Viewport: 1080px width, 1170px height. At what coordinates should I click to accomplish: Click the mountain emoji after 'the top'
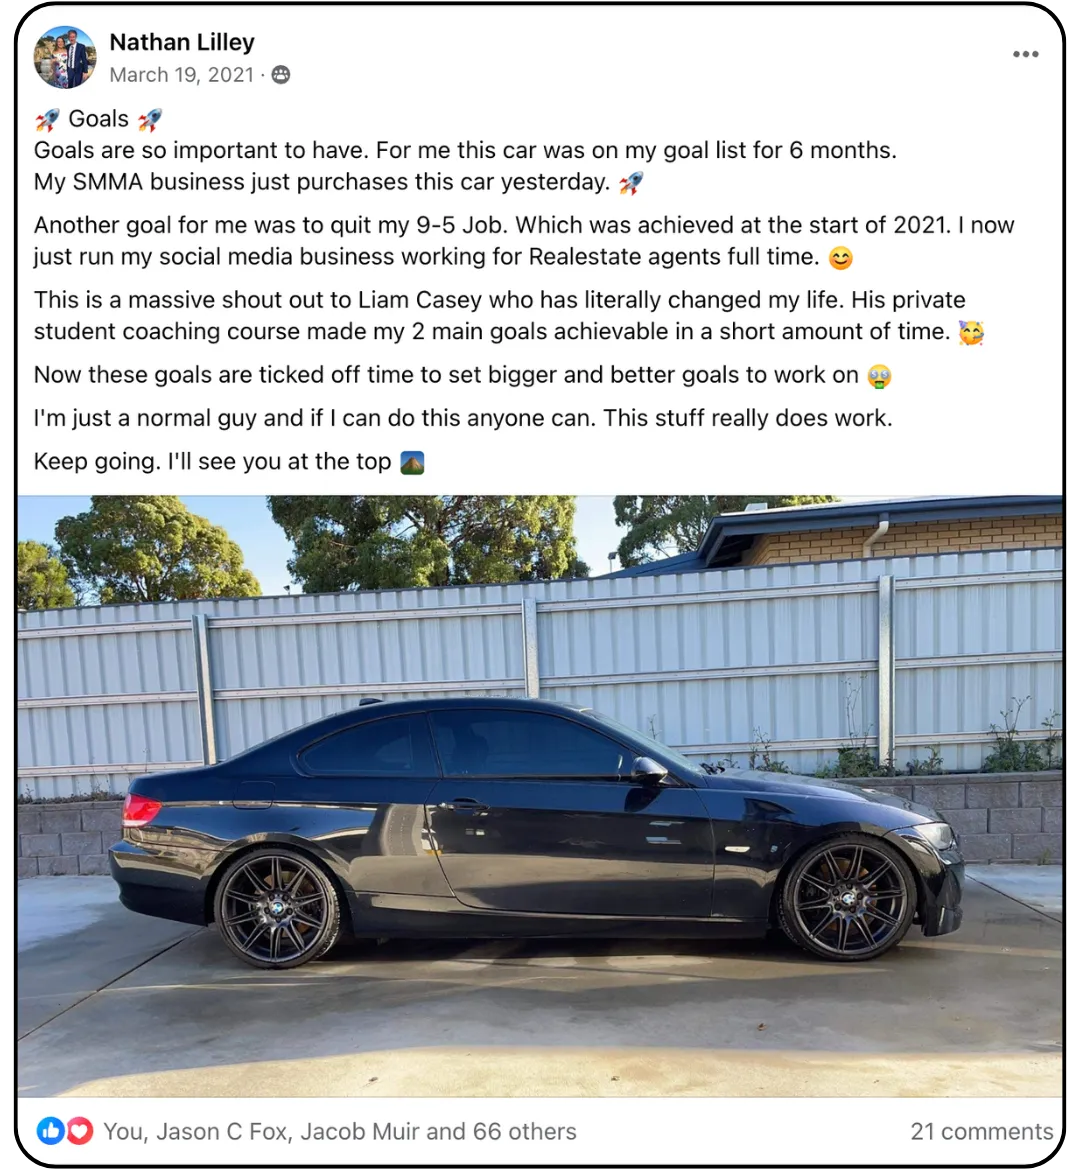[412, 463]
